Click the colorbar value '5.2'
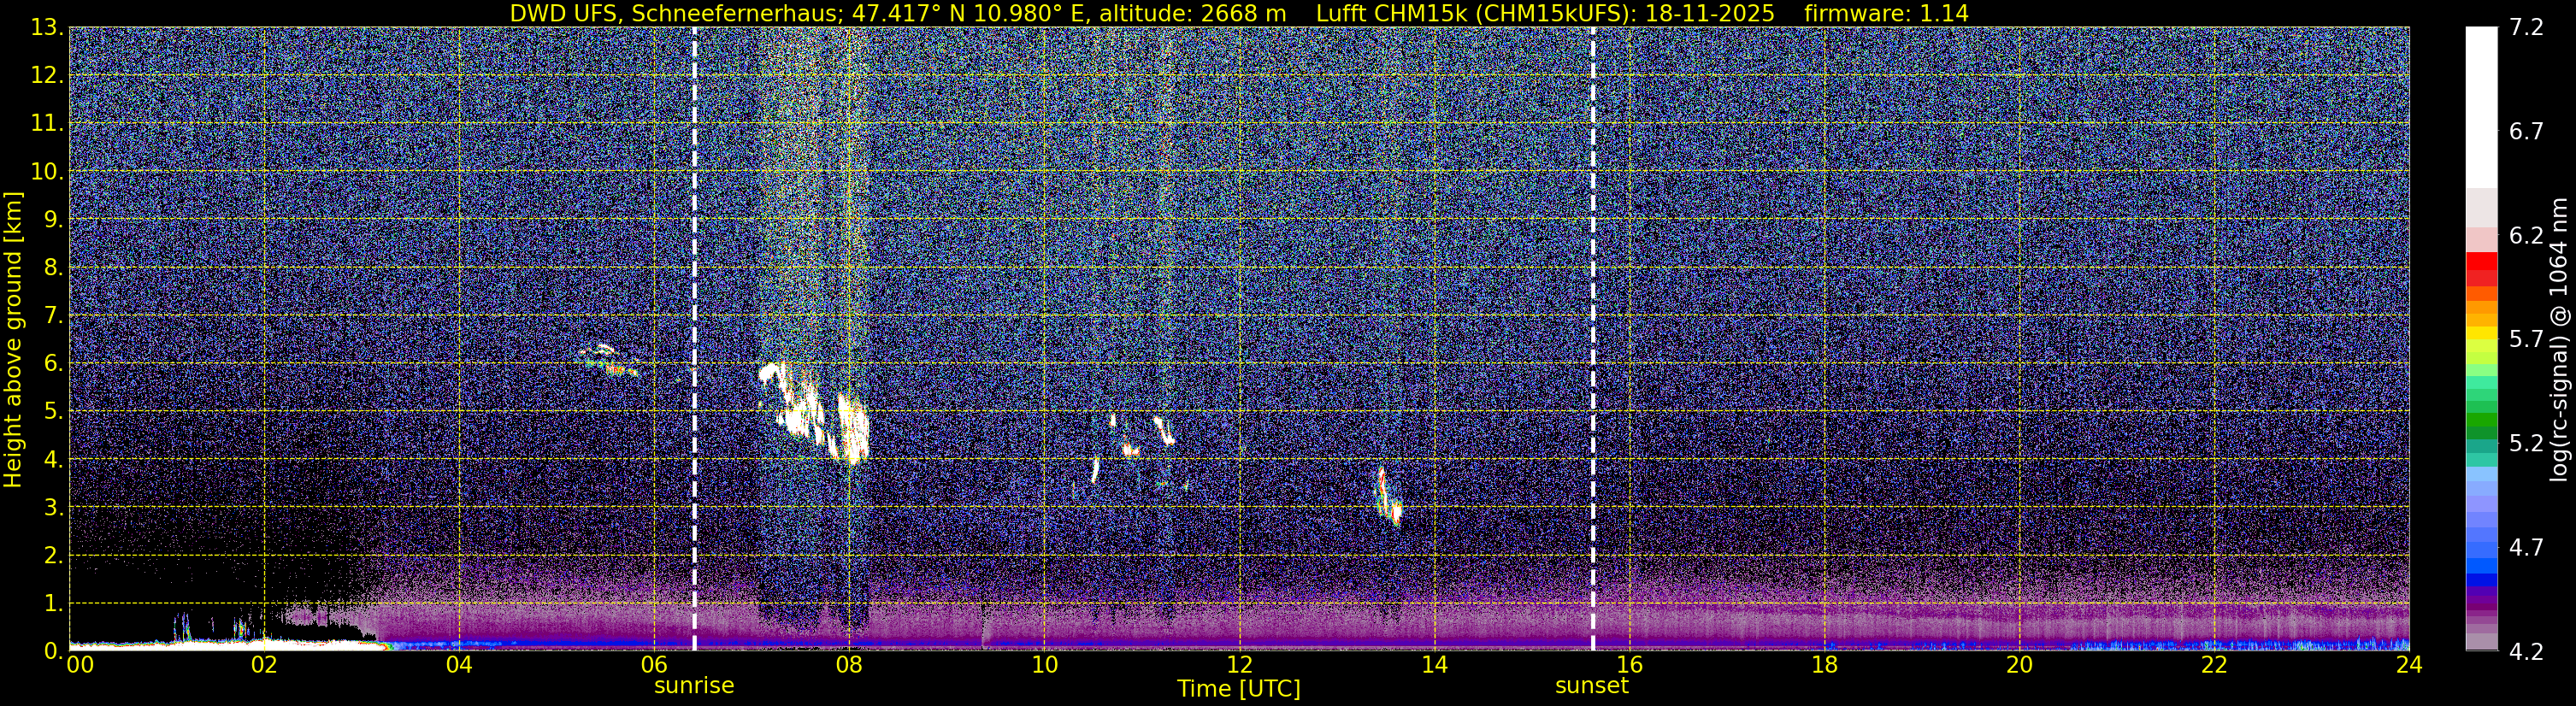This screenshot has height=706, width=2576. click(x=2526, y=444)
